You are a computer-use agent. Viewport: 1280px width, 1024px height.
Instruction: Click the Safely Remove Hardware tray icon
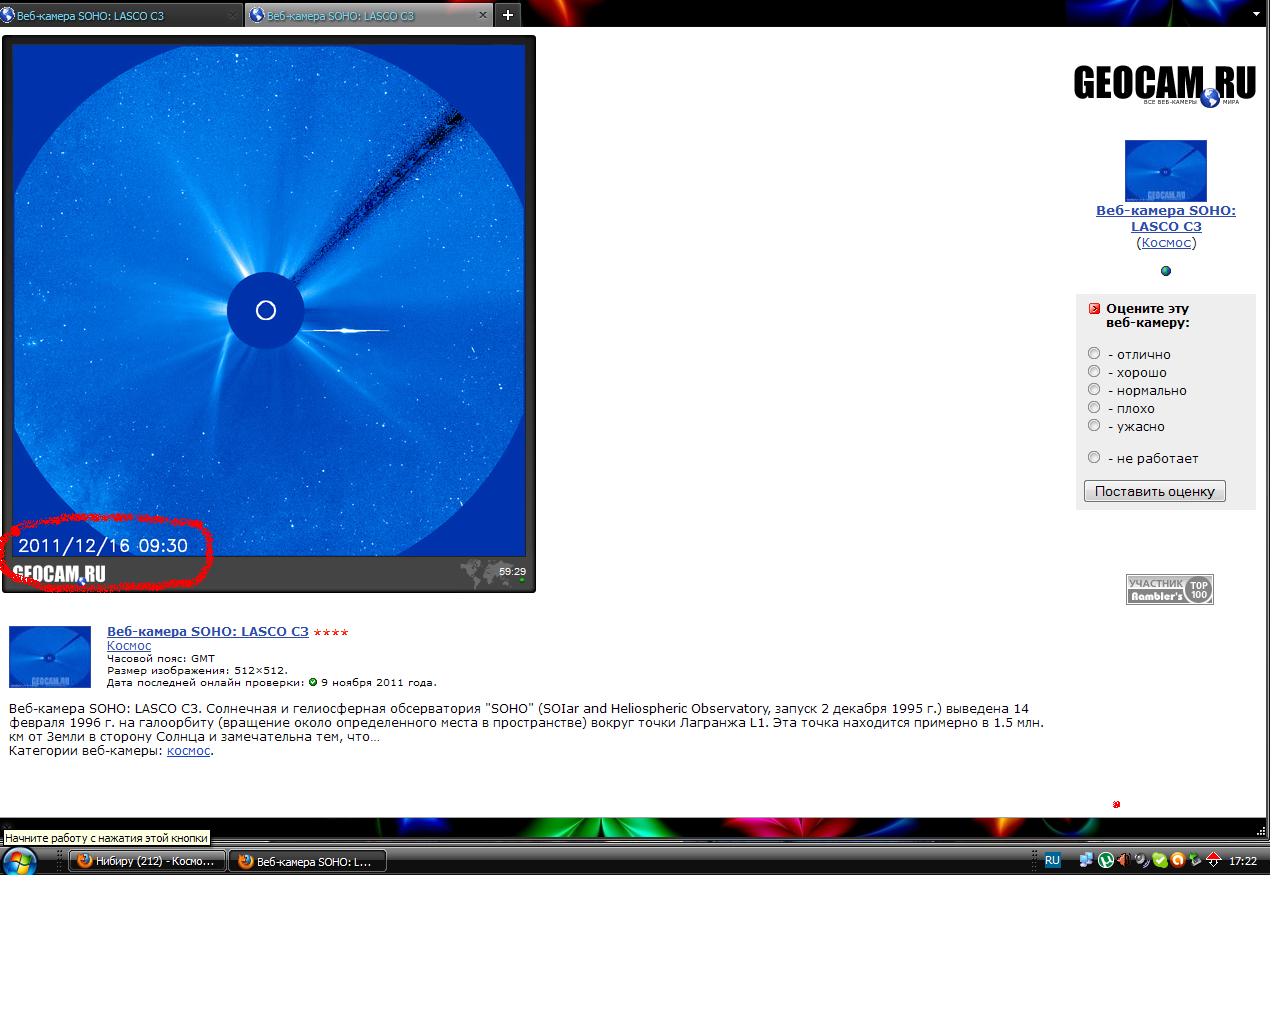click(x=1195, y=859)
